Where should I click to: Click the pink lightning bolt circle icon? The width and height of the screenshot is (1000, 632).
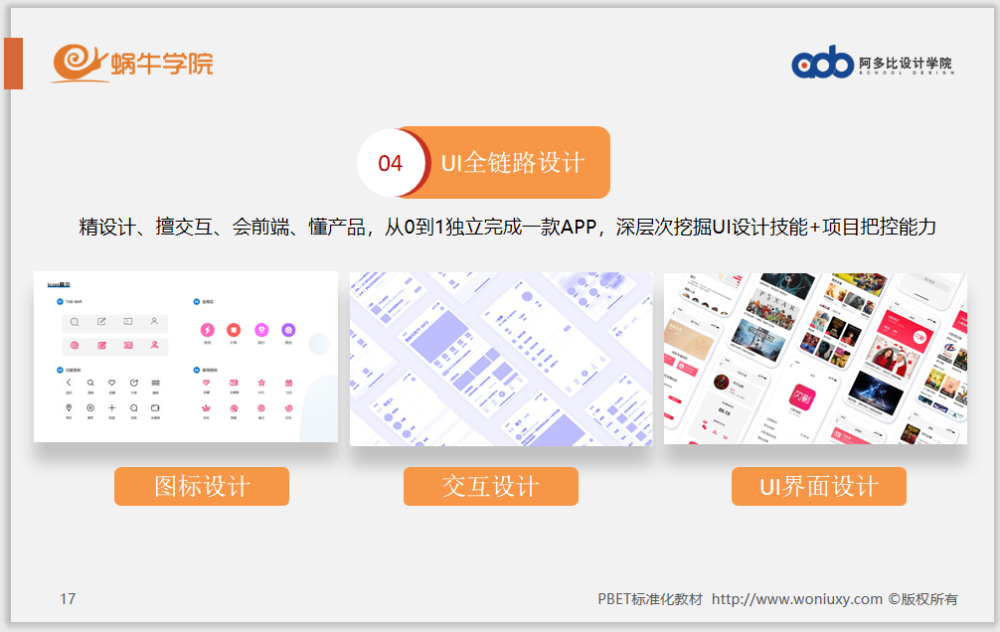tap(207, 329)
